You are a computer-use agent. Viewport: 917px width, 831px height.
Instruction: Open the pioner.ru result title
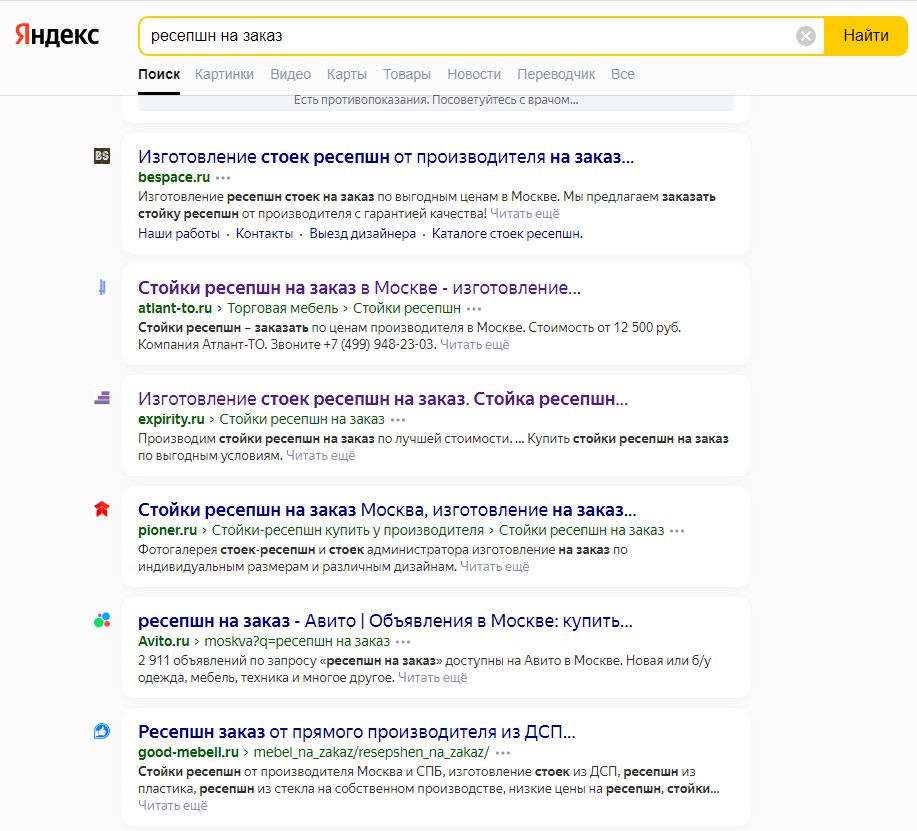click(387, 510)
